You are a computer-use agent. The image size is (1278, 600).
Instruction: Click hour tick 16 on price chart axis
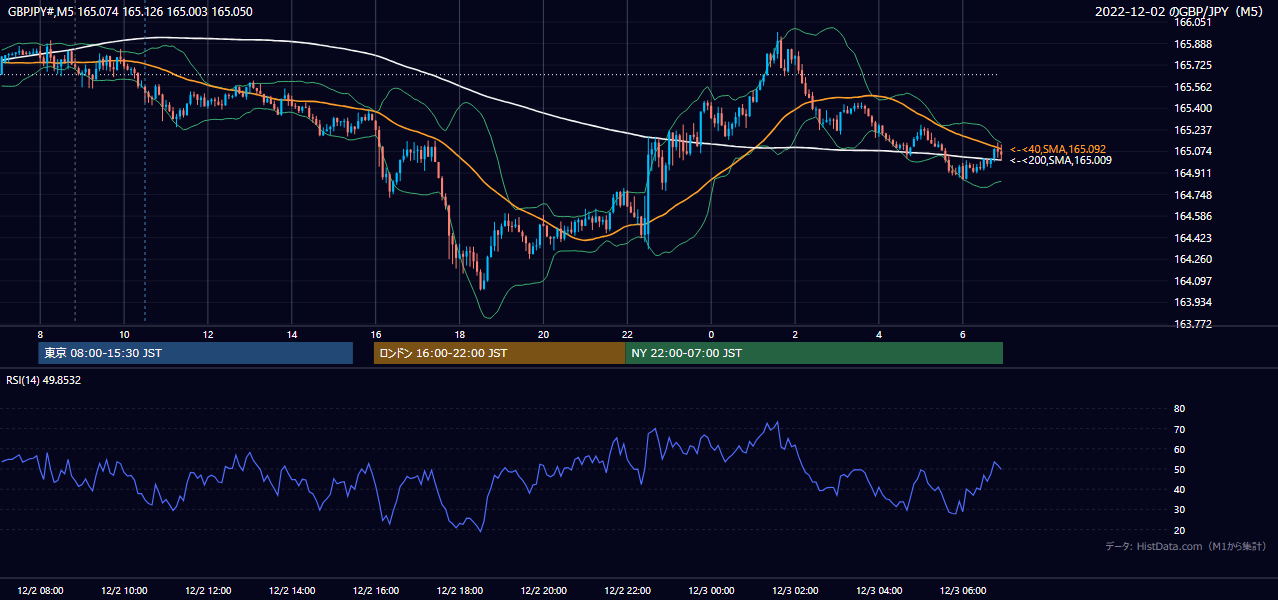376,334
